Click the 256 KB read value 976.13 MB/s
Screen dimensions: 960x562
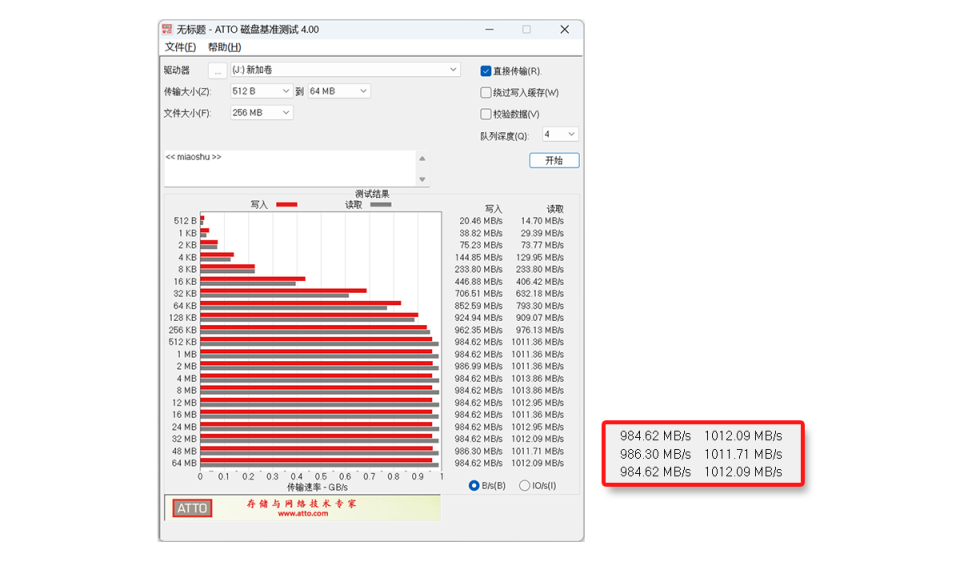coord(540,330)
